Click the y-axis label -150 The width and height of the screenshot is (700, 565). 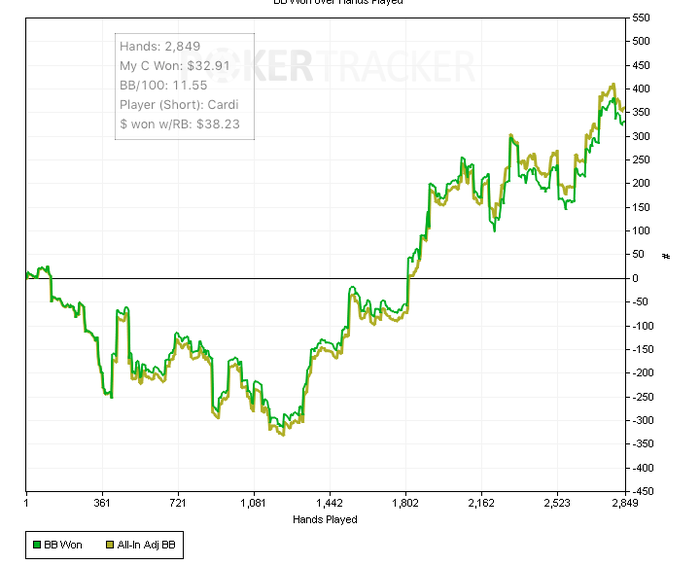coord(643,349)
